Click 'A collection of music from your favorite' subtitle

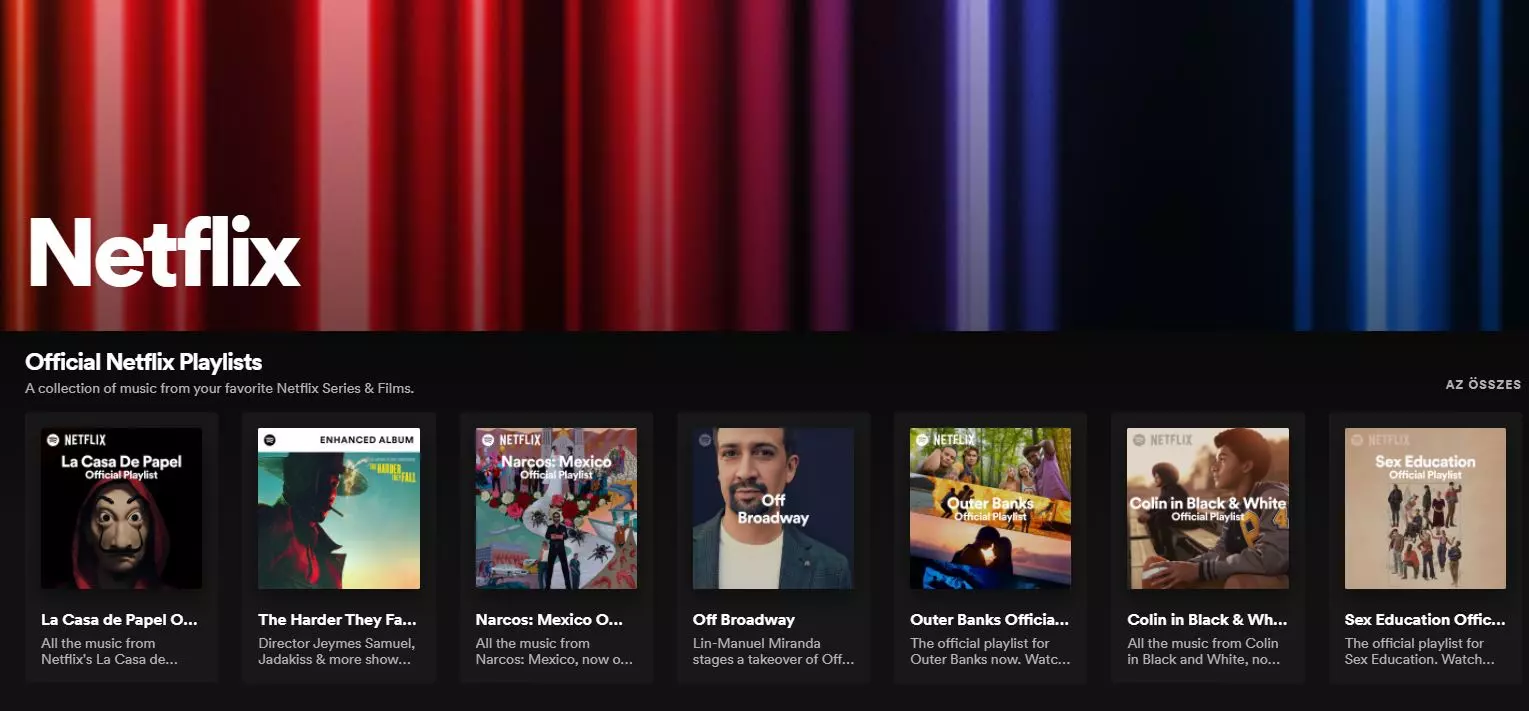tap(219, 388)
